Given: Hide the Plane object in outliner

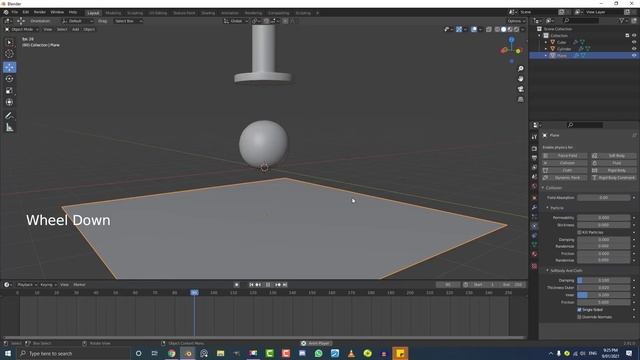Looking at the screenshot, I should (634, 56).
